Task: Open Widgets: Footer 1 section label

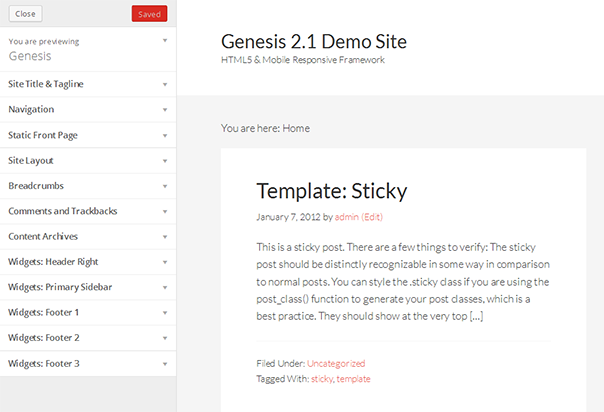Action: (44, 312)
